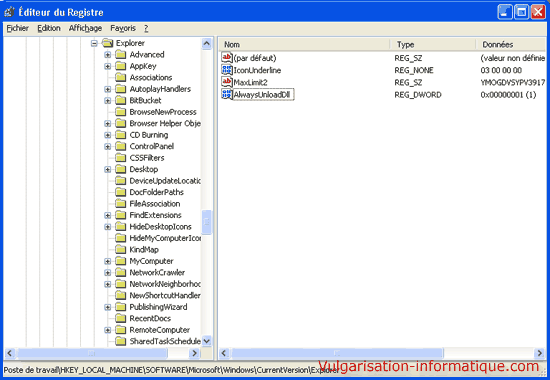Click the ControlPanel folder icon
Screen dimensions: 550x380
pyautogui.click(x=121, y=146)
